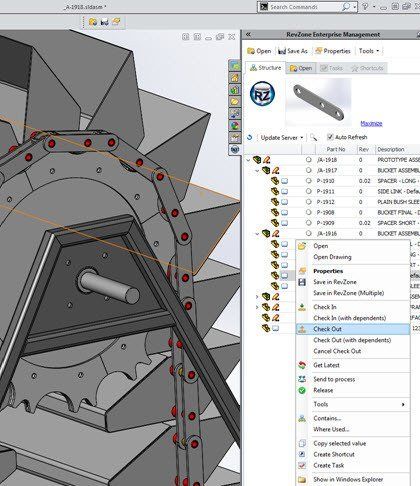Switch to the Structure tab
The width and height of the screenshot is (420, 486).
coord(266,68)
